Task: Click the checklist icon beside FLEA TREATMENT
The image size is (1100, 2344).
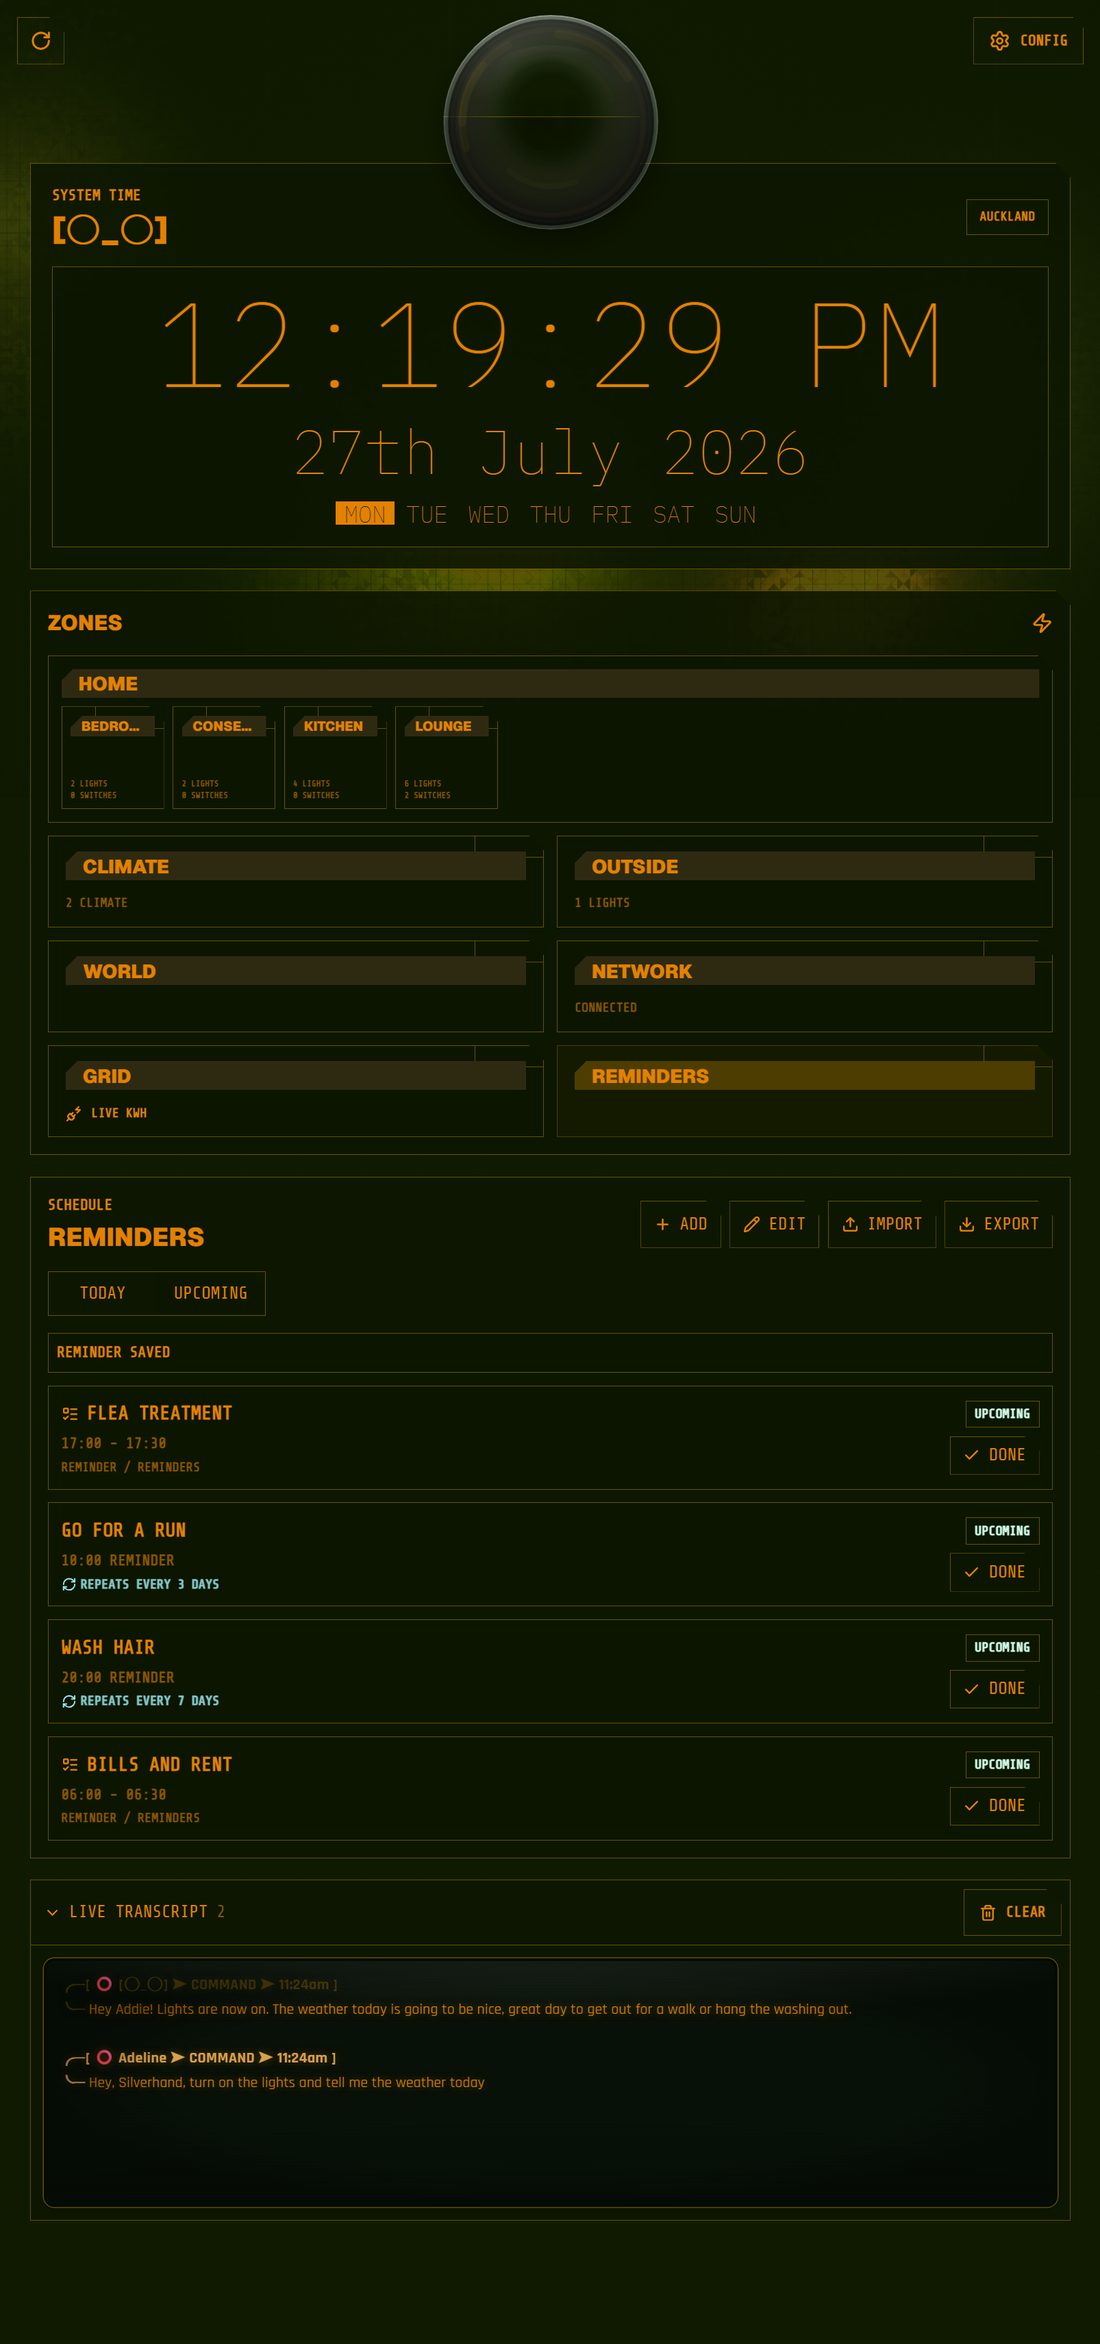Action: (70, 1414)
